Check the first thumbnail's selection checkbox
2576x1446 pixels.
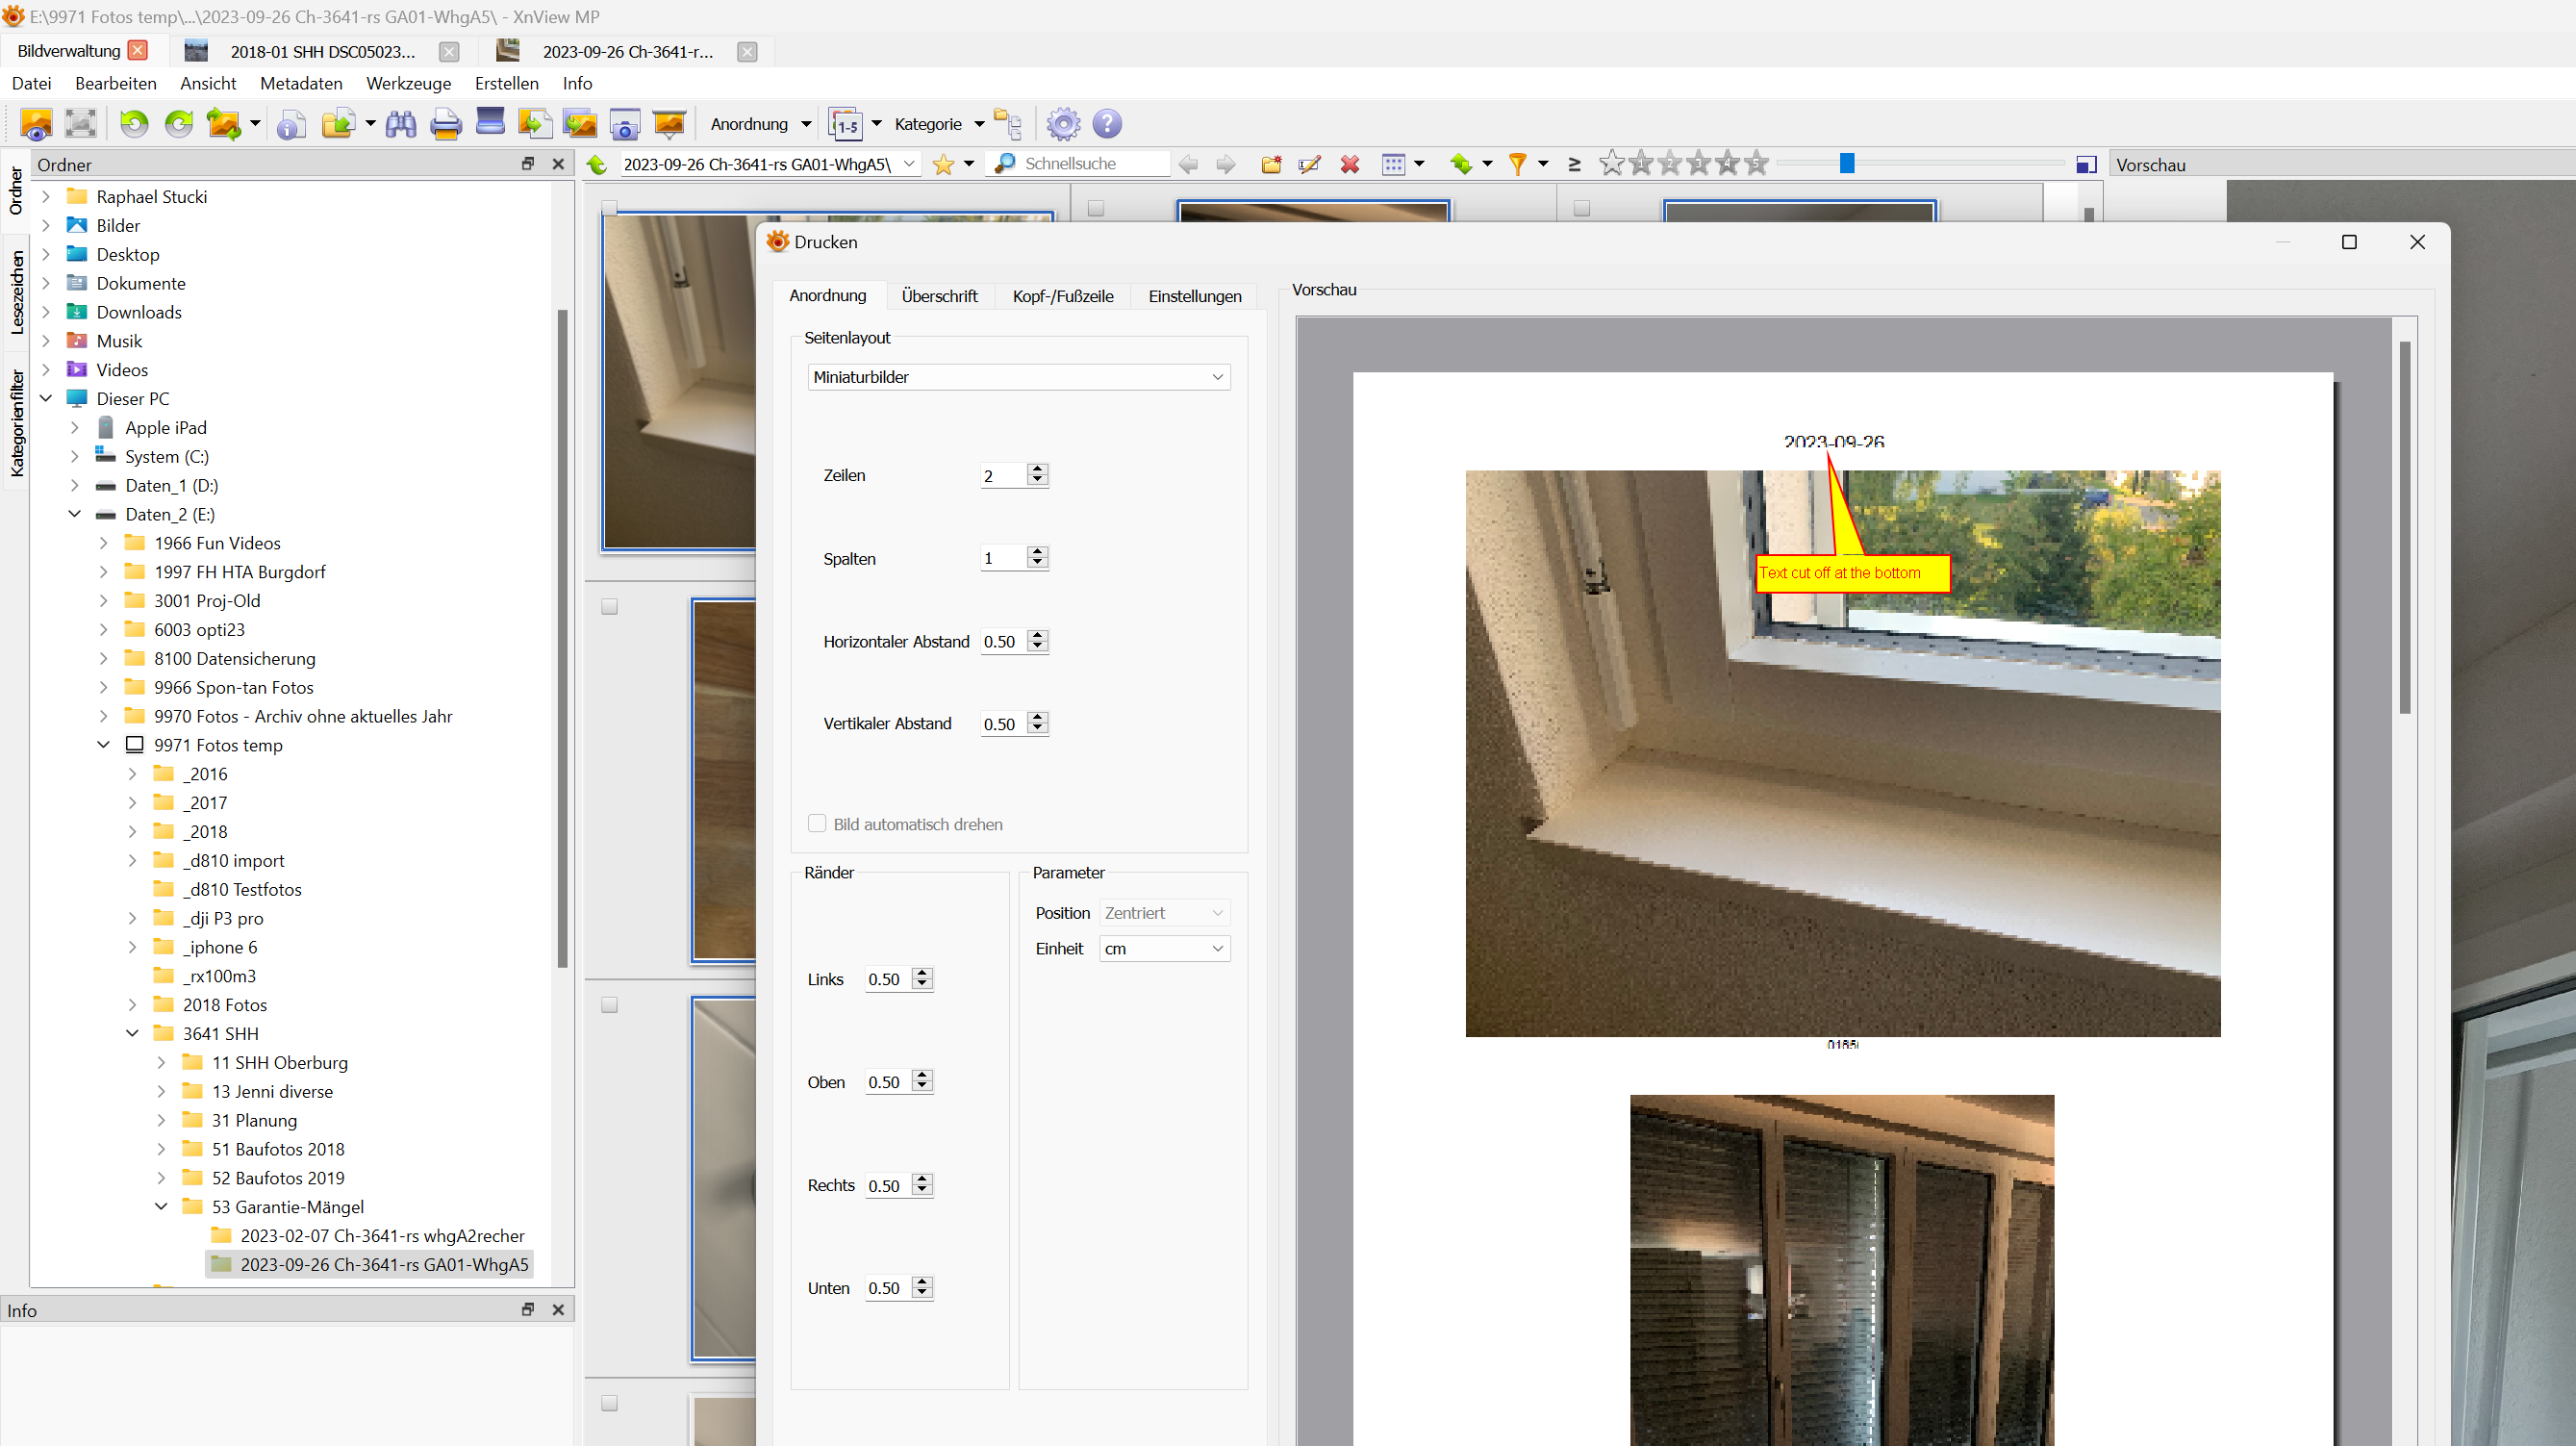pyautogui.click(x=609, y=208)
